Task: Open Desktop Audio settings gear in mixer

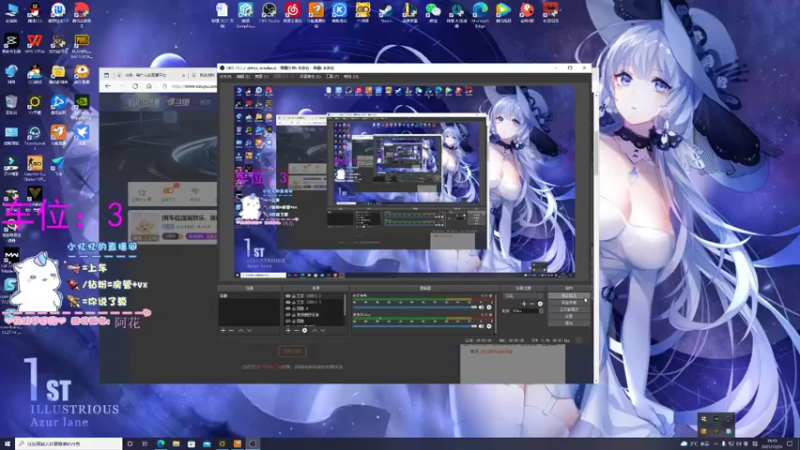Action: click(489, 307)
